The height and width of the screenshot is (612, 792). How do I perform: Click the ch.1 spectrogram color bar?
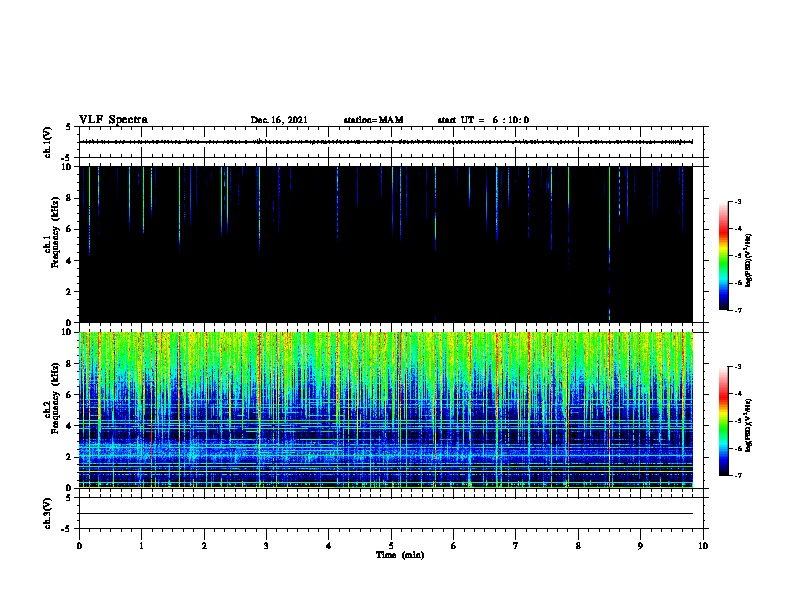[723, 256]
